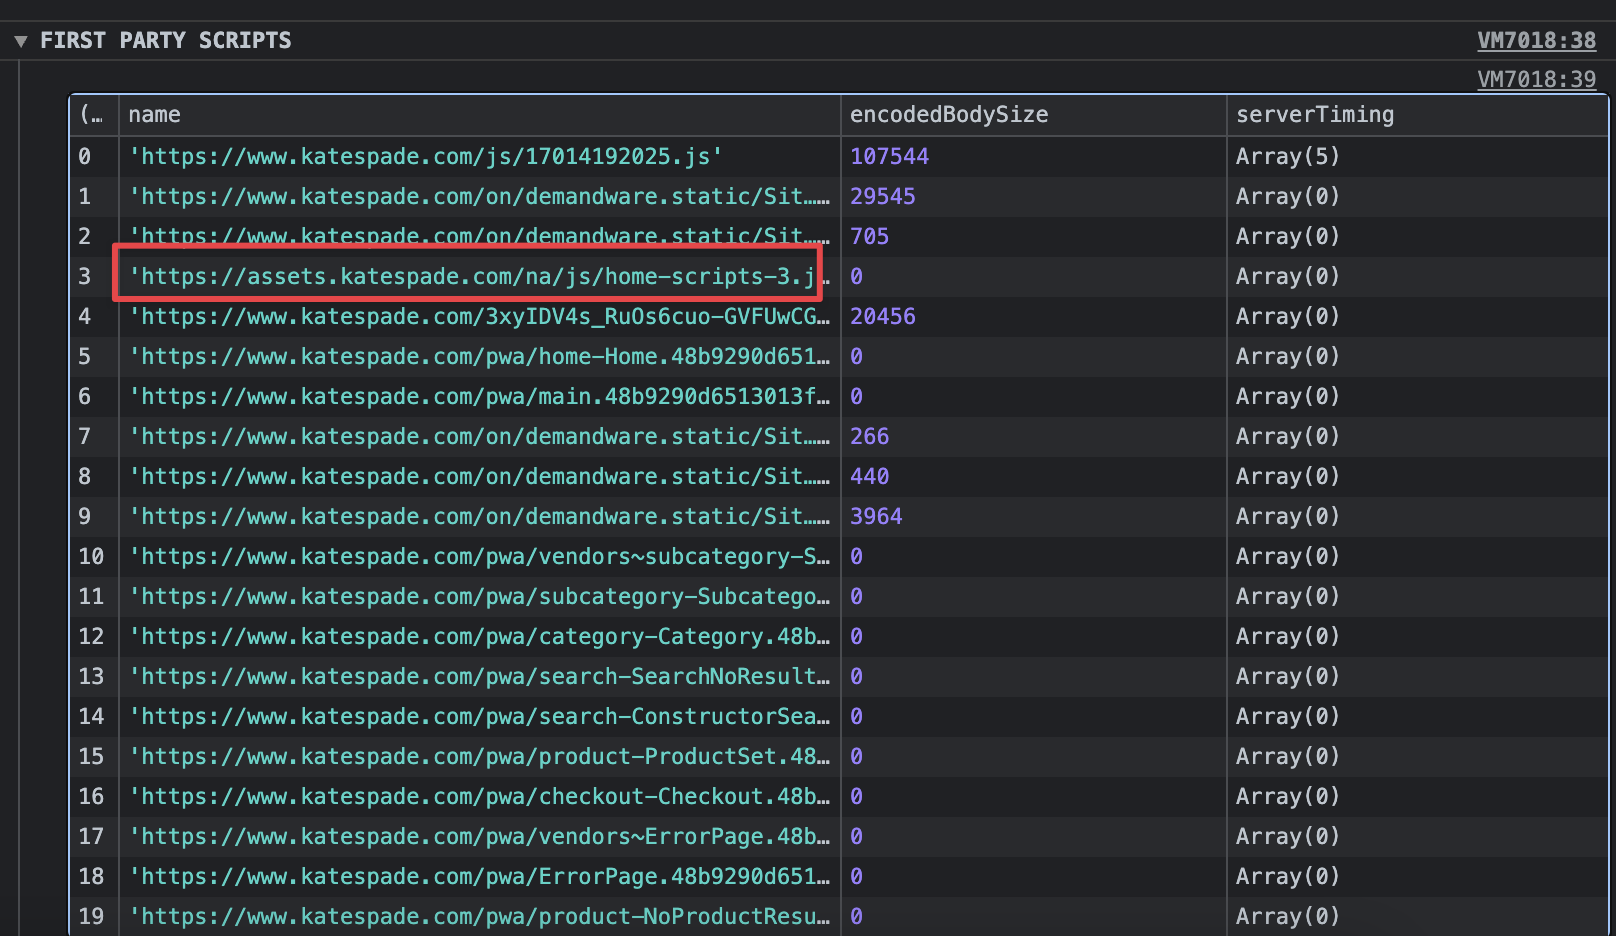Click the size value 705
Image resolution: width=1616 pixels, height=936 pixels.
pos(869,236)
